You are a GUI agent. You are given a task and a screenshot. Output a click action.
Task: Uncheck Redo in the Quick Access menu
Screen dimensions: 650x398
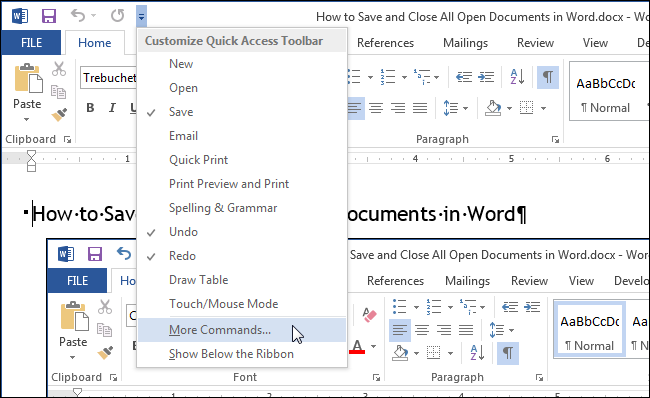(x=242, y=256)
